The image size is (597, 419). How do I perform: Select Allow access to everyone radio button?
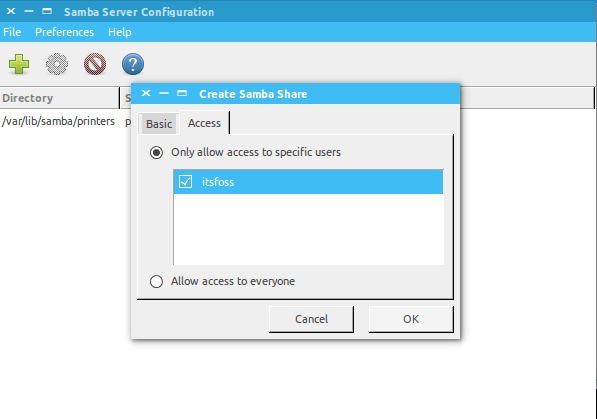[x=156, y=281]
